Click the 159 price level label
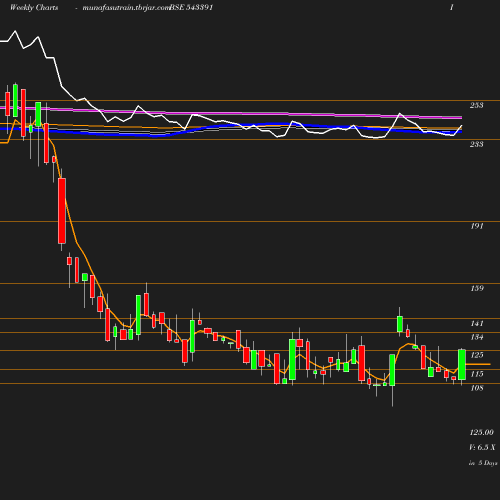 tap(477, 288)
